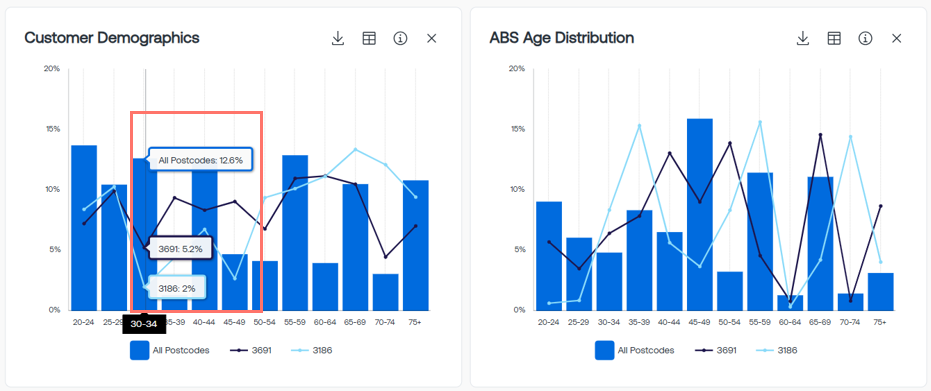Select the 55-59 bar in Customer Demographics
The height and width of the screenshot is (391, 931).
[295, 233]
